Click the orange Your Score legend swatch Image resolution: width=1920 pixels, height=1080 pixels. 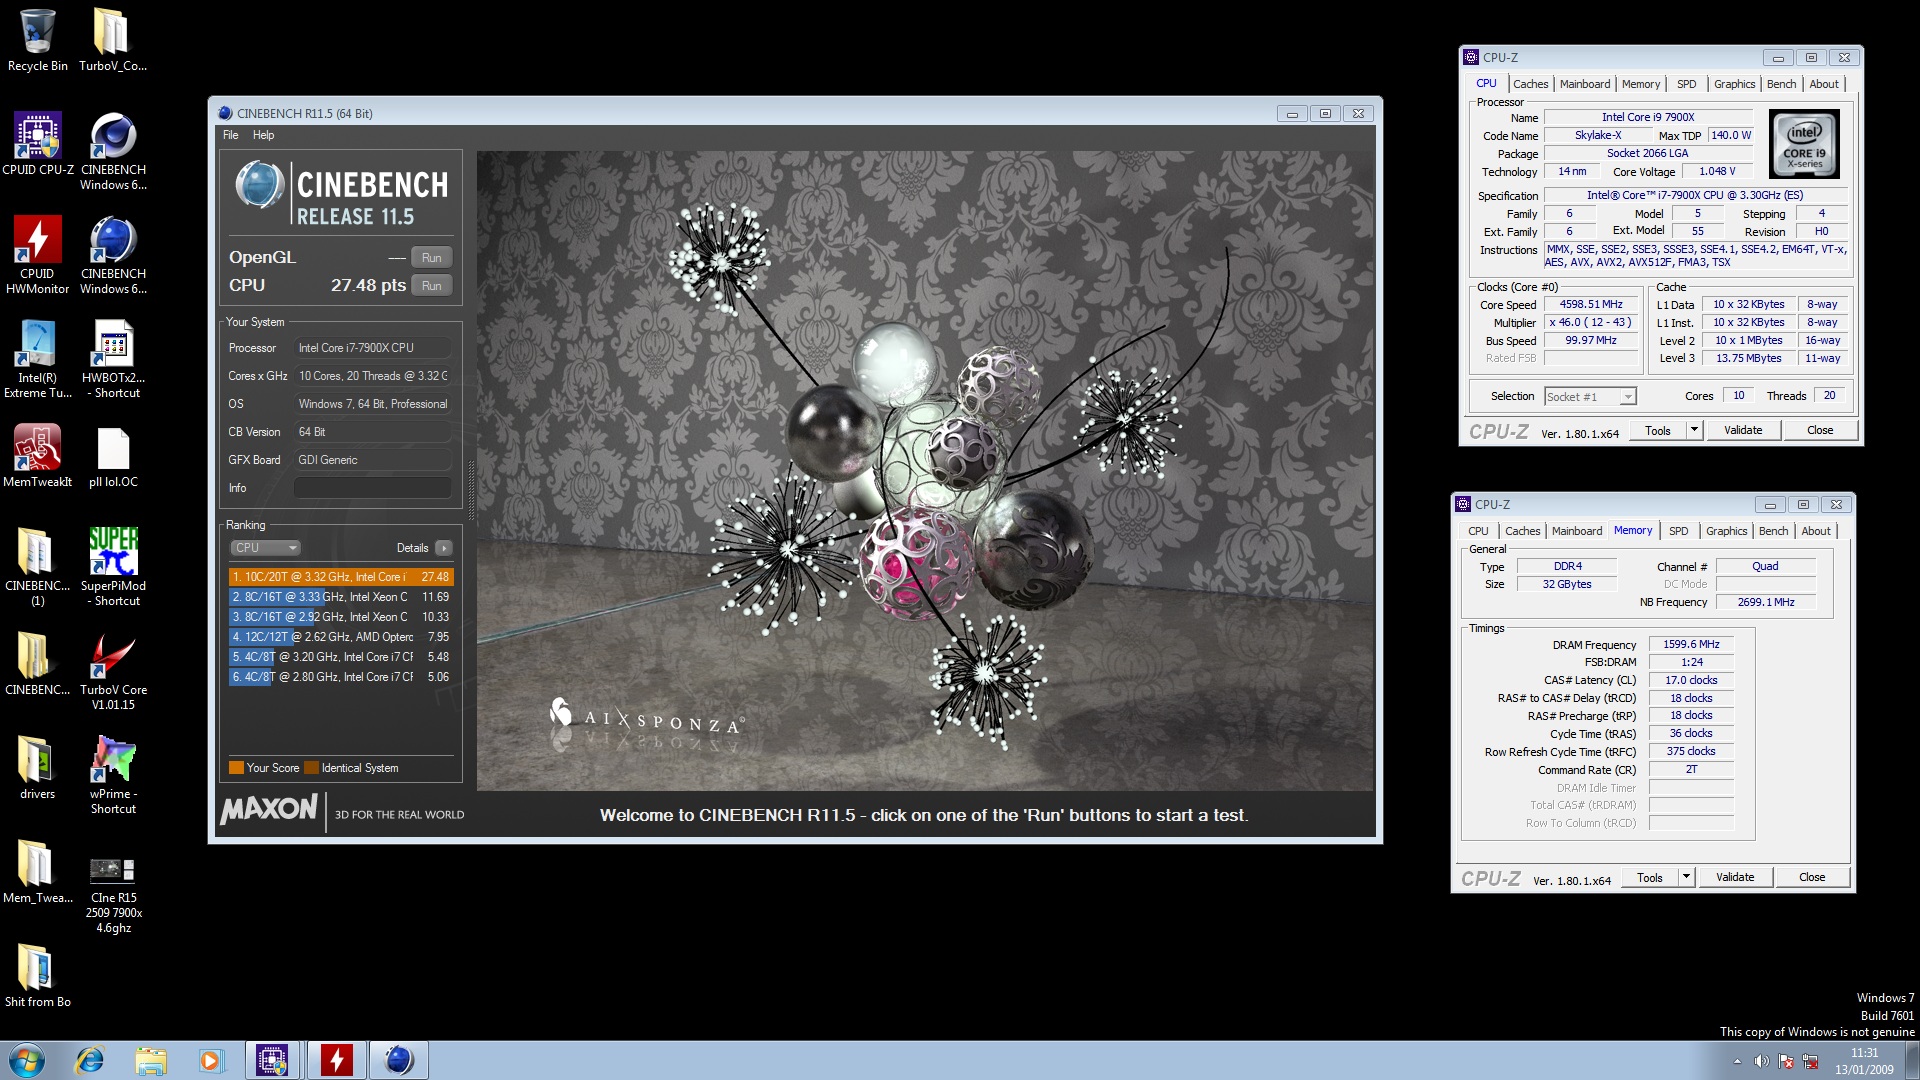(236, 768)
